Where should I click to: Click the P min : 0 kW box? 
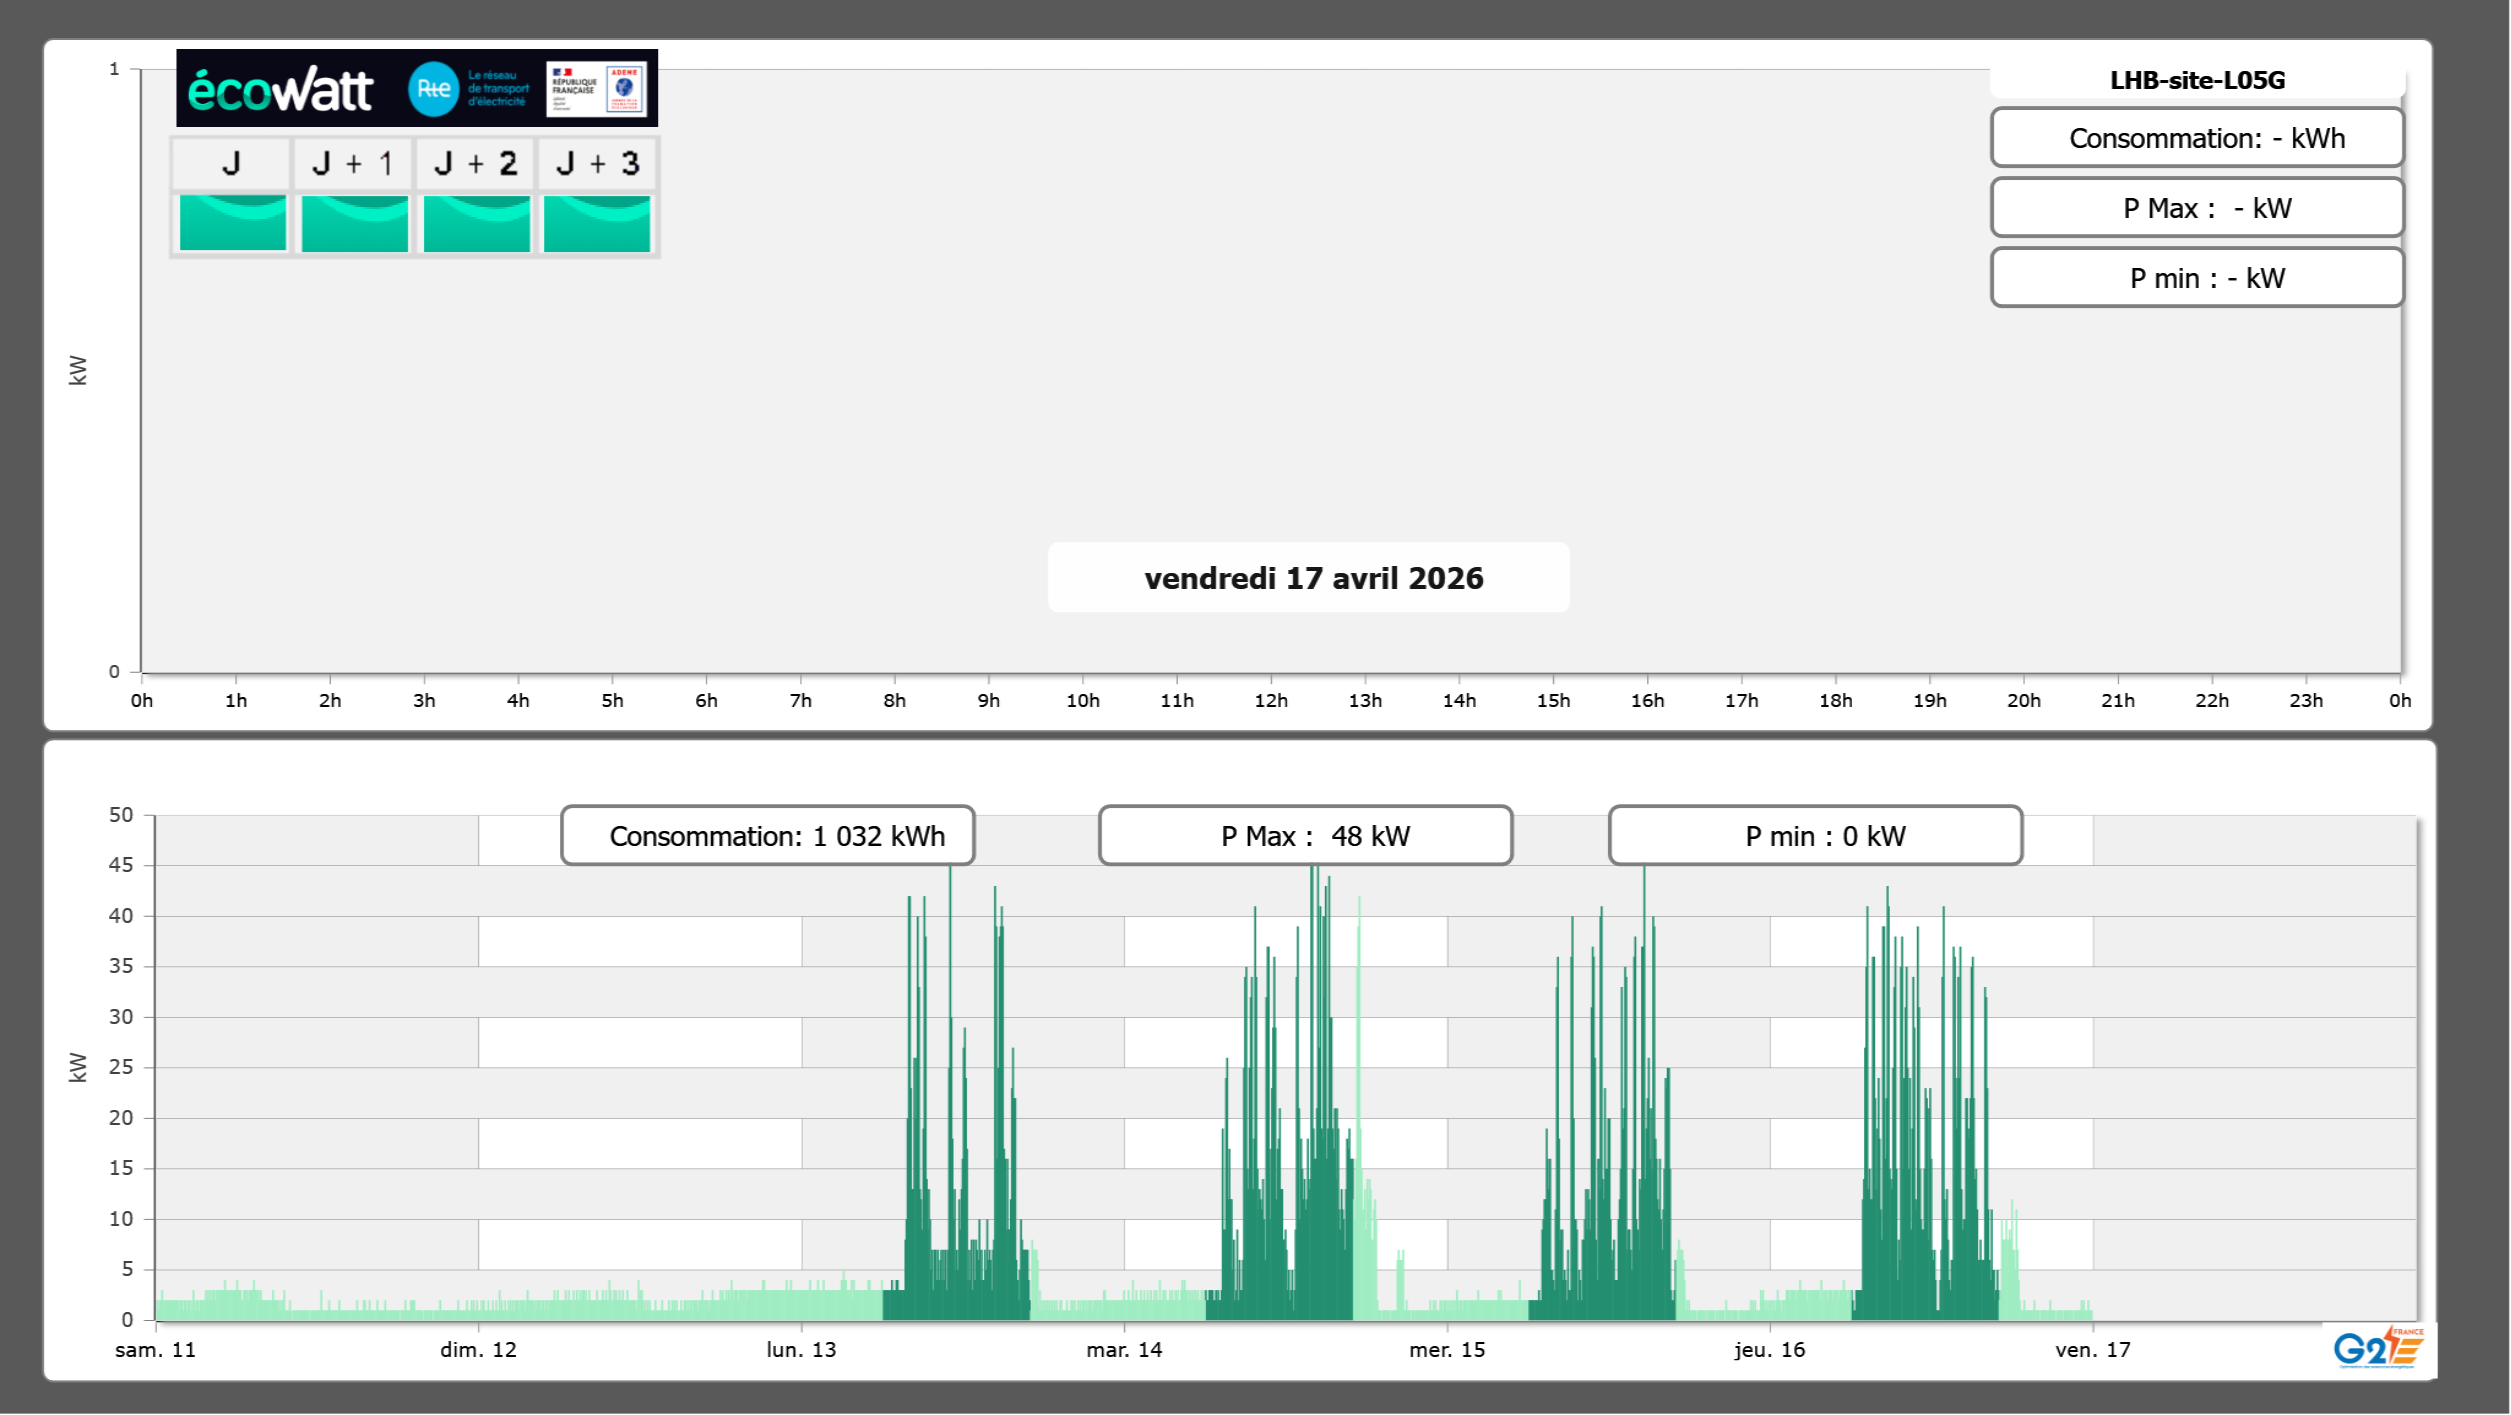coord(1815,836)
